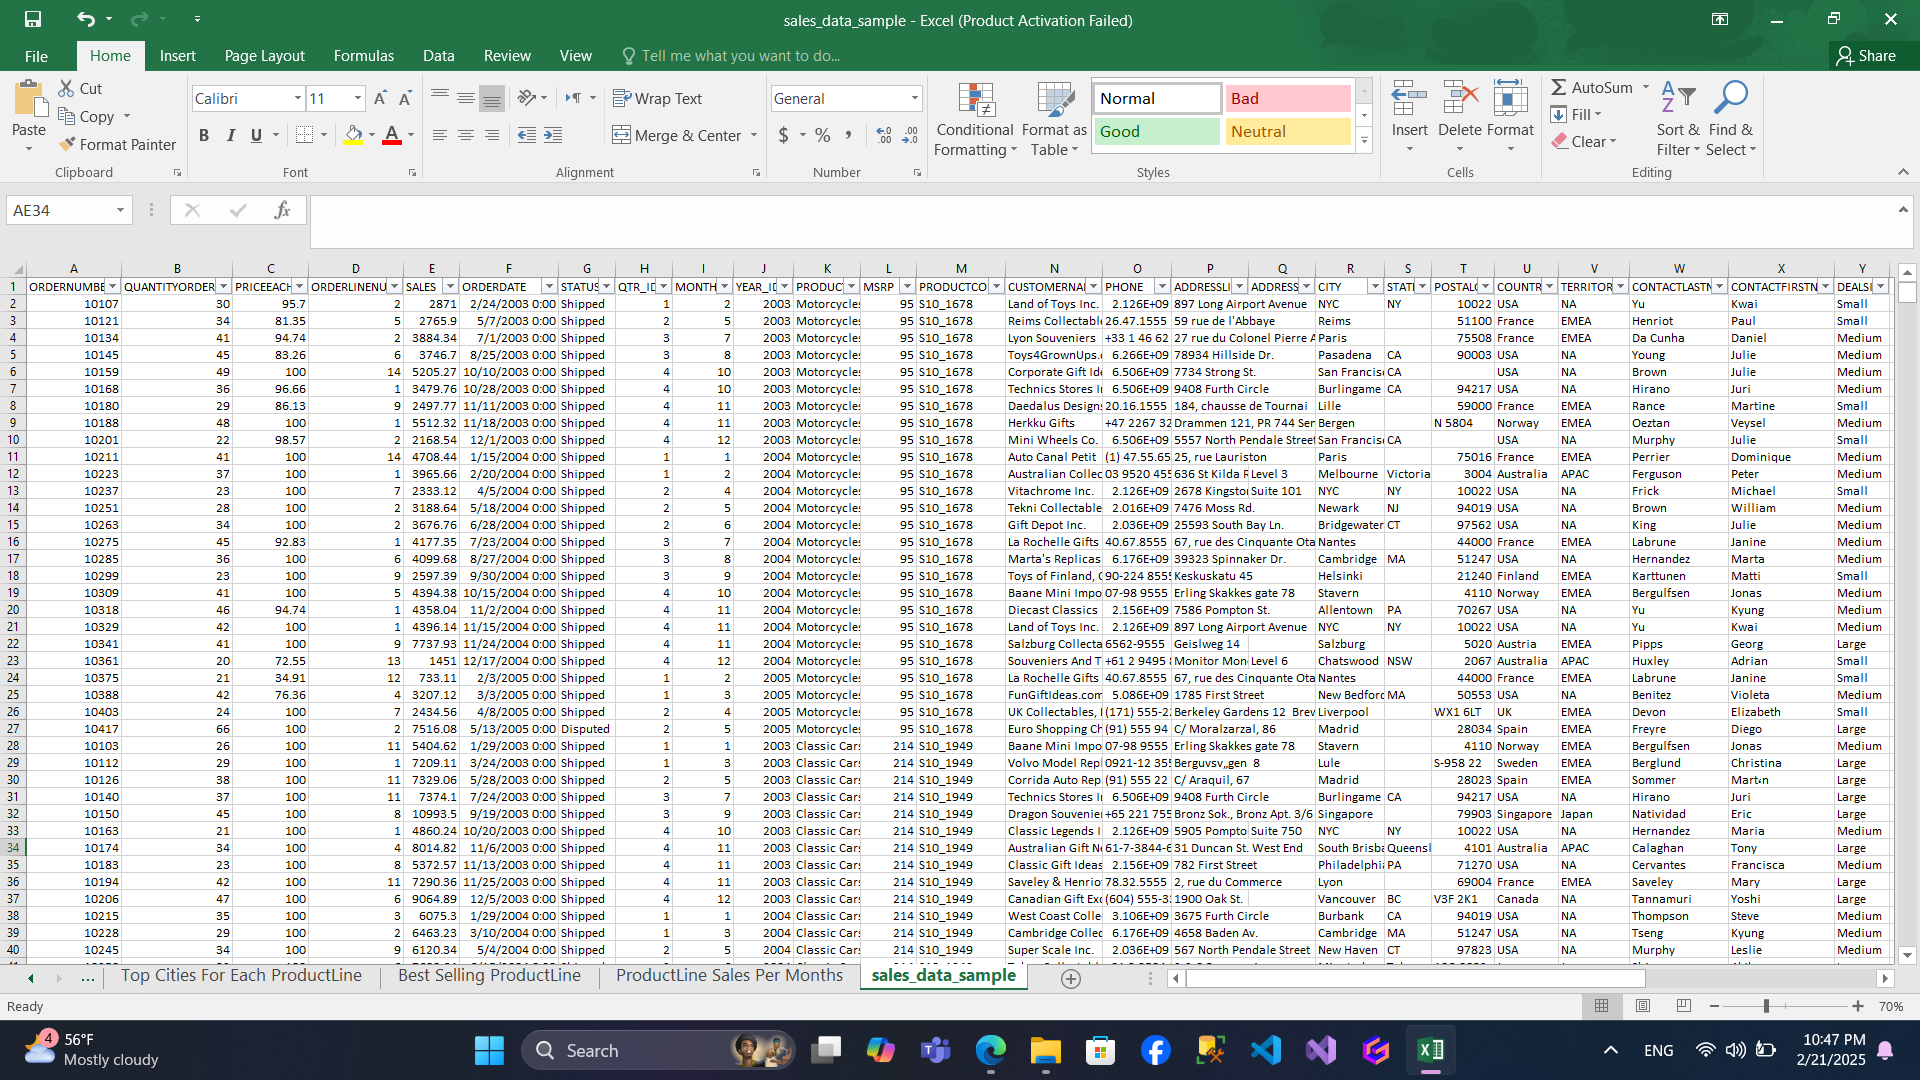Image resolution: width=1920 pixels, height=1080 pixels.
Task: Open ORDERNUMBER column filter dropdown
Action: (x=113, y=287)
